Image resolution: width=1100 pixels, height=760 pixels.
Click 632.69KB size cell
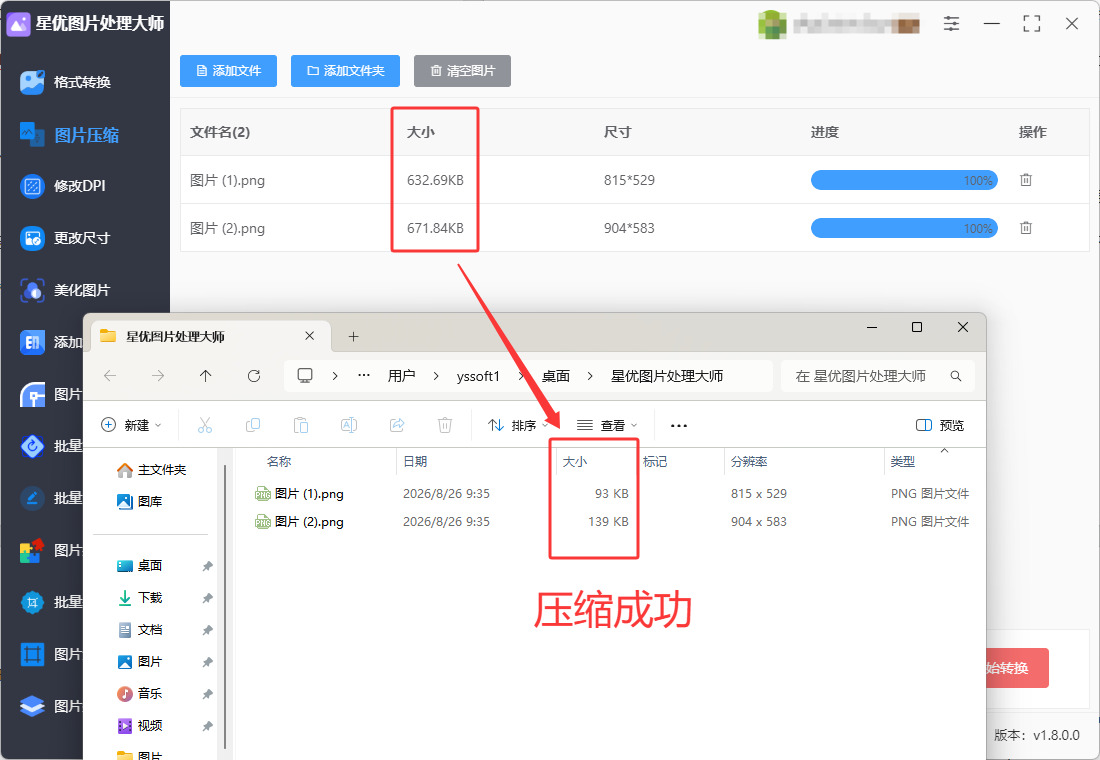click(x=435, y=180)
